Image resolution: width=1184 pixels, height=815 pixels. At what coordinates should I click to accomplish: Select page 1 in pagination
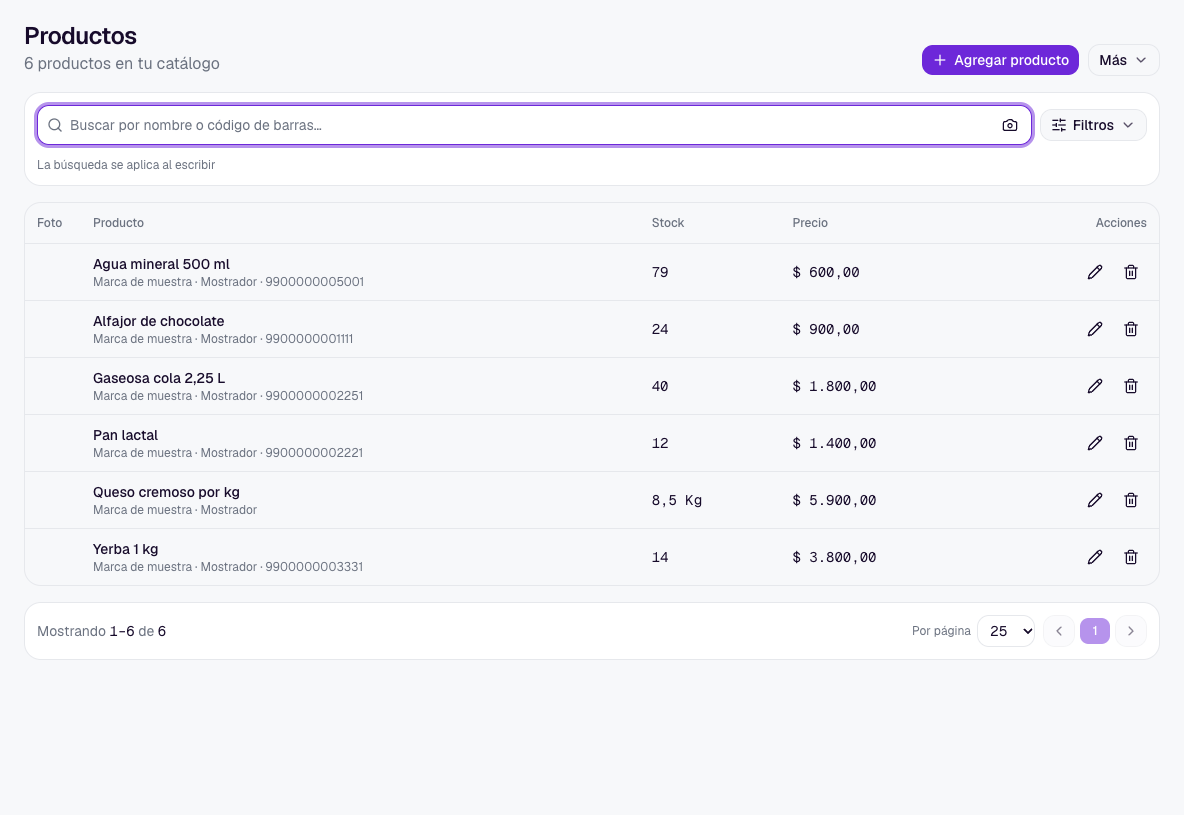click(1095, 631)
